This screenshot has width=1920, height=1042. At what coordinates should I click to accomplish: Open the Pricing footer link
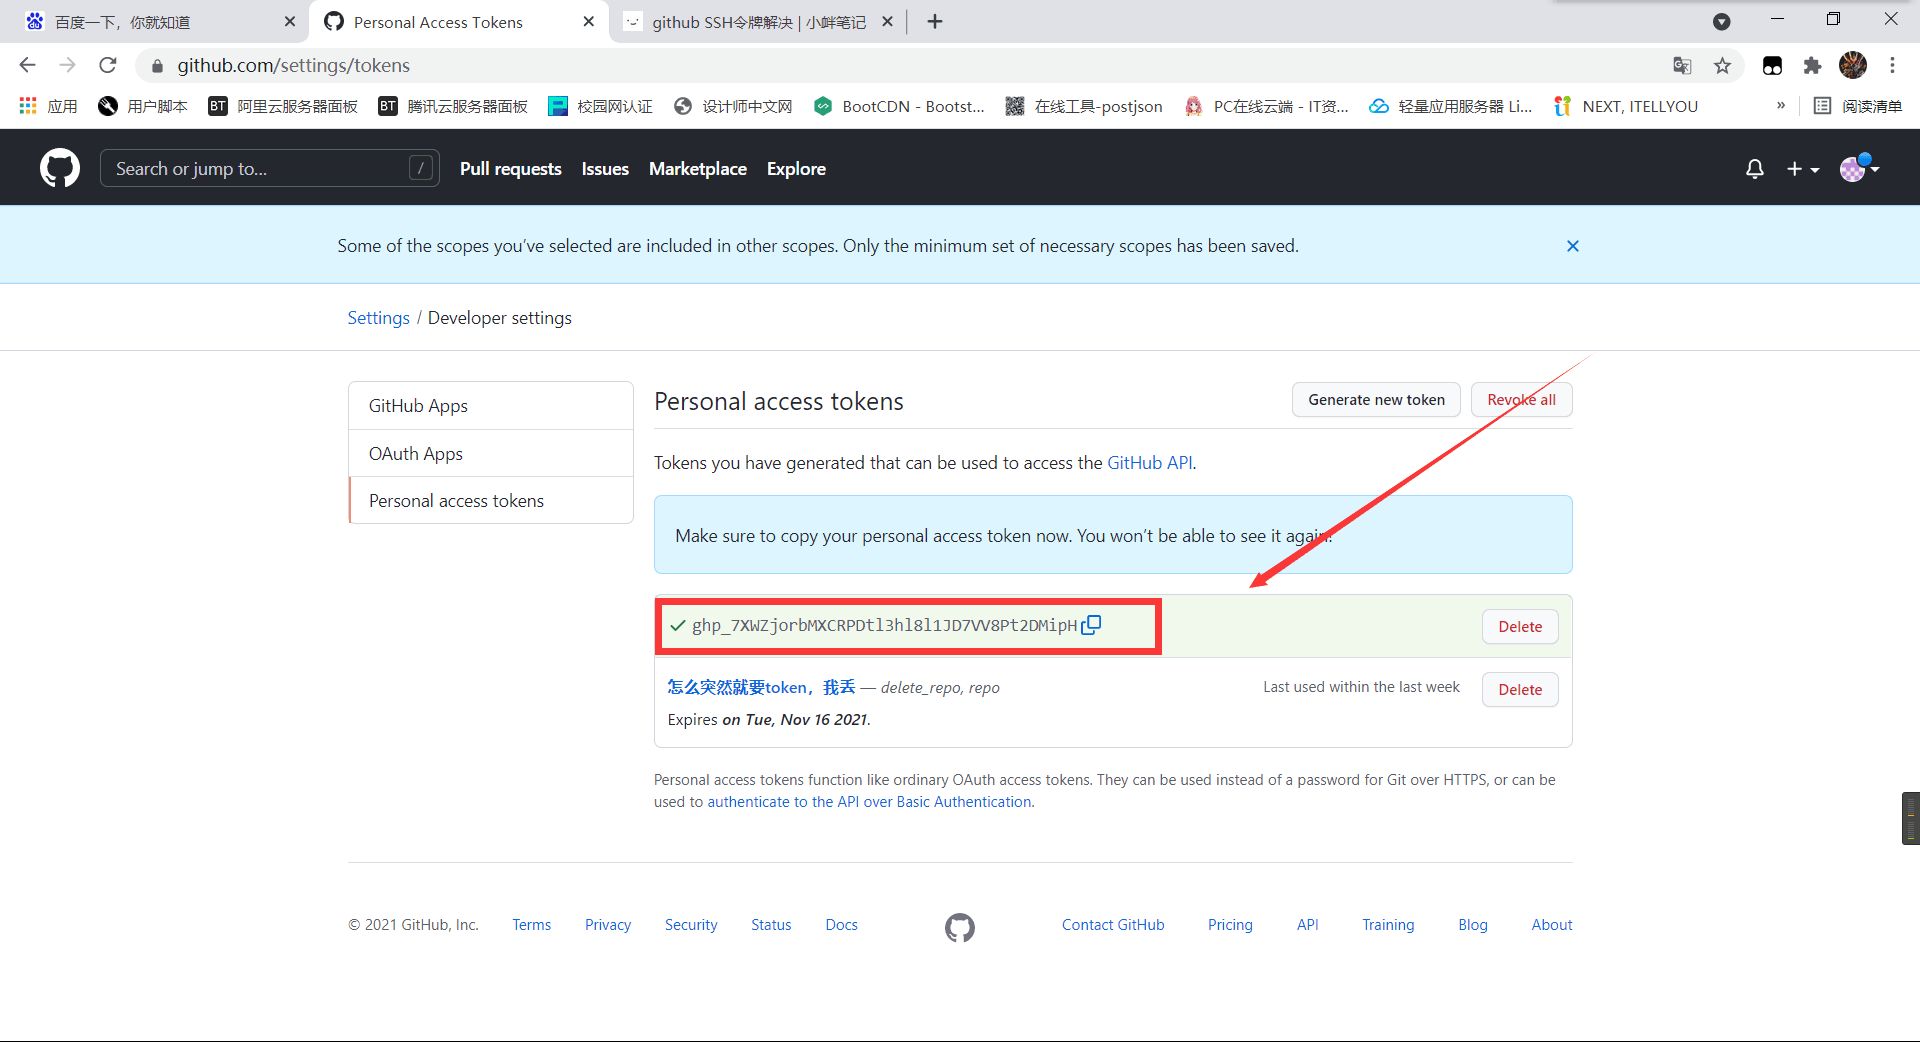[1230, 925]
